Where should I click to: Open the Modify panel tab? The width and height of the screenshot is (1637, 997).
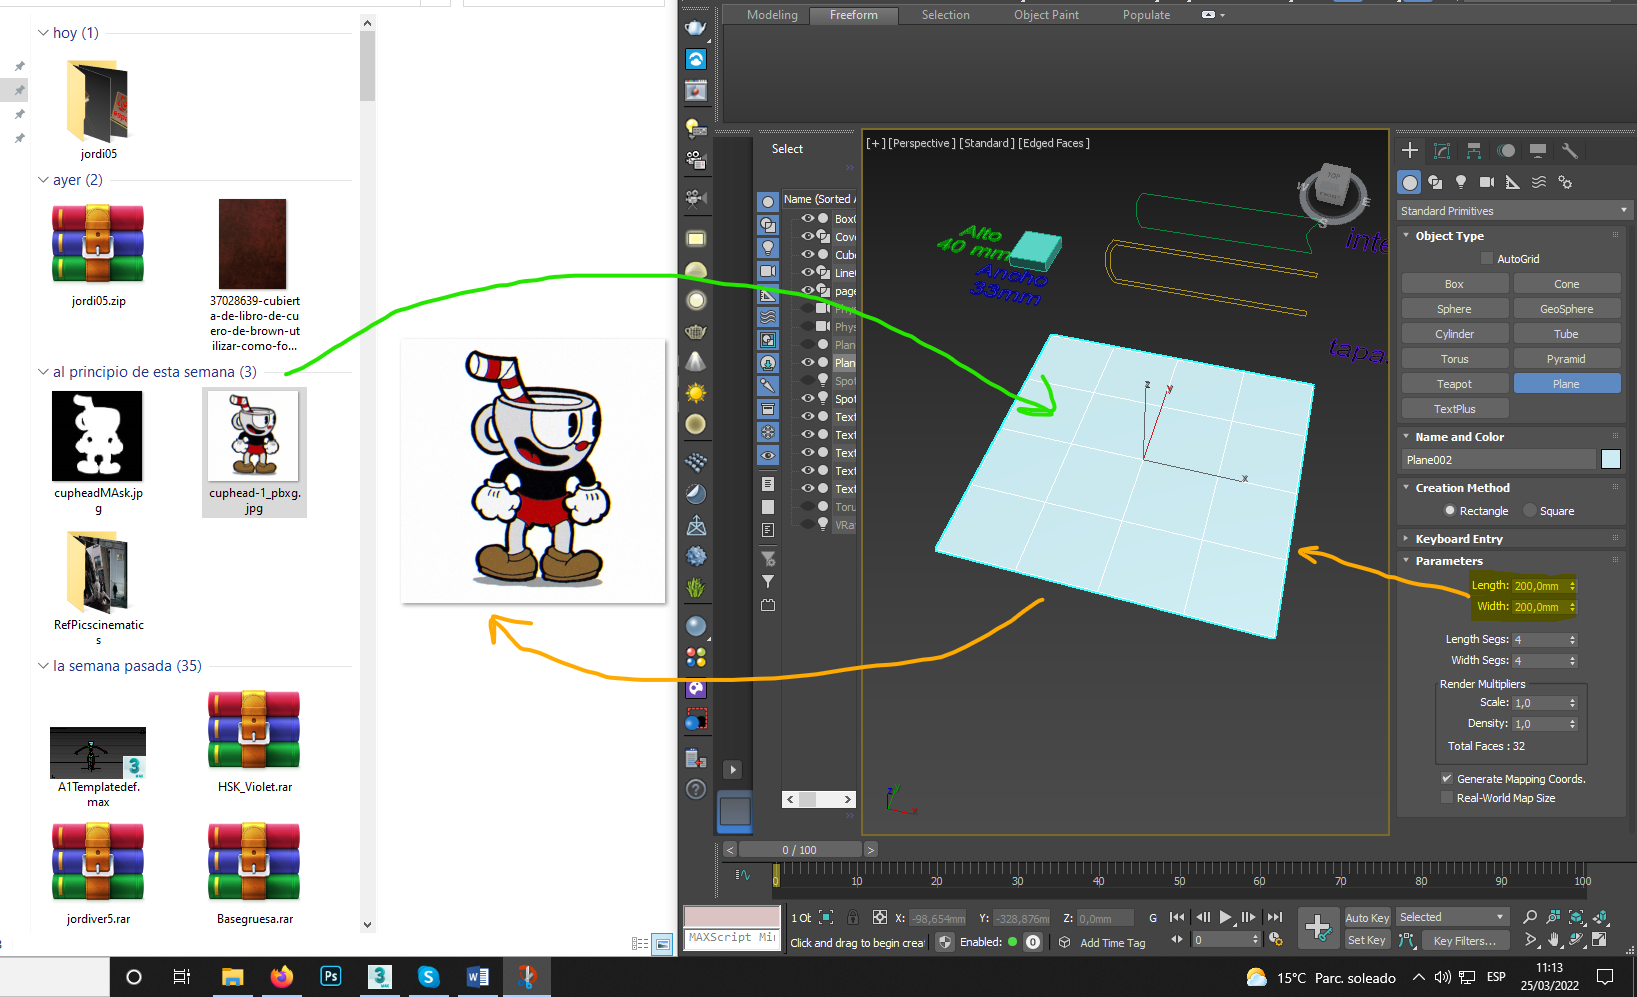(1441, 151)
